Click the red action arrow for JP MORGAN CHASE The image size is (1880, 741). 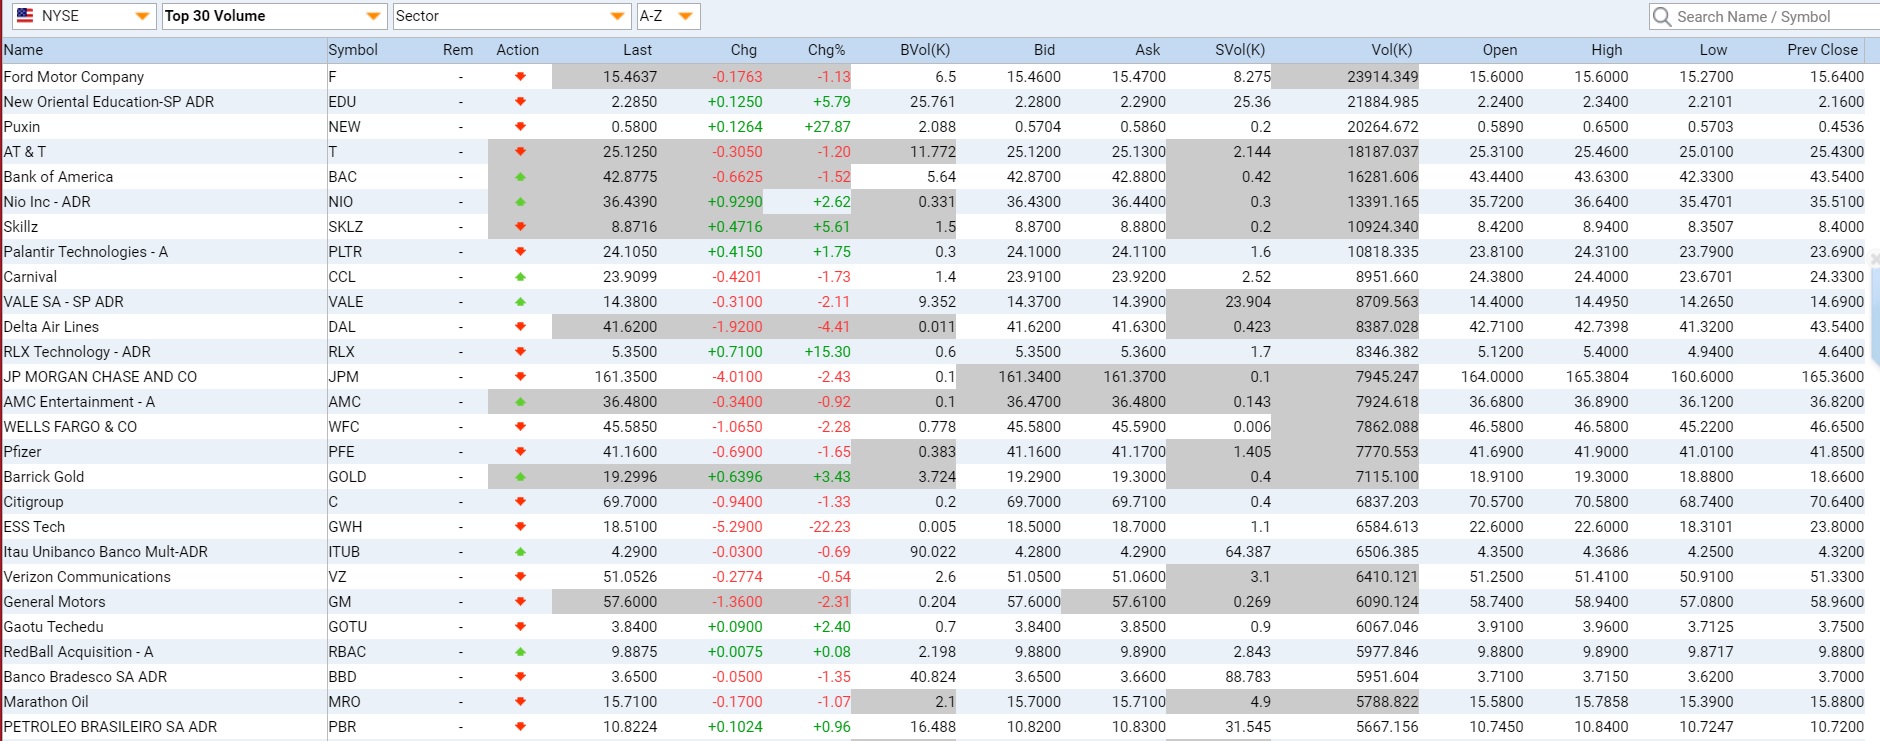tap(520, 377)
